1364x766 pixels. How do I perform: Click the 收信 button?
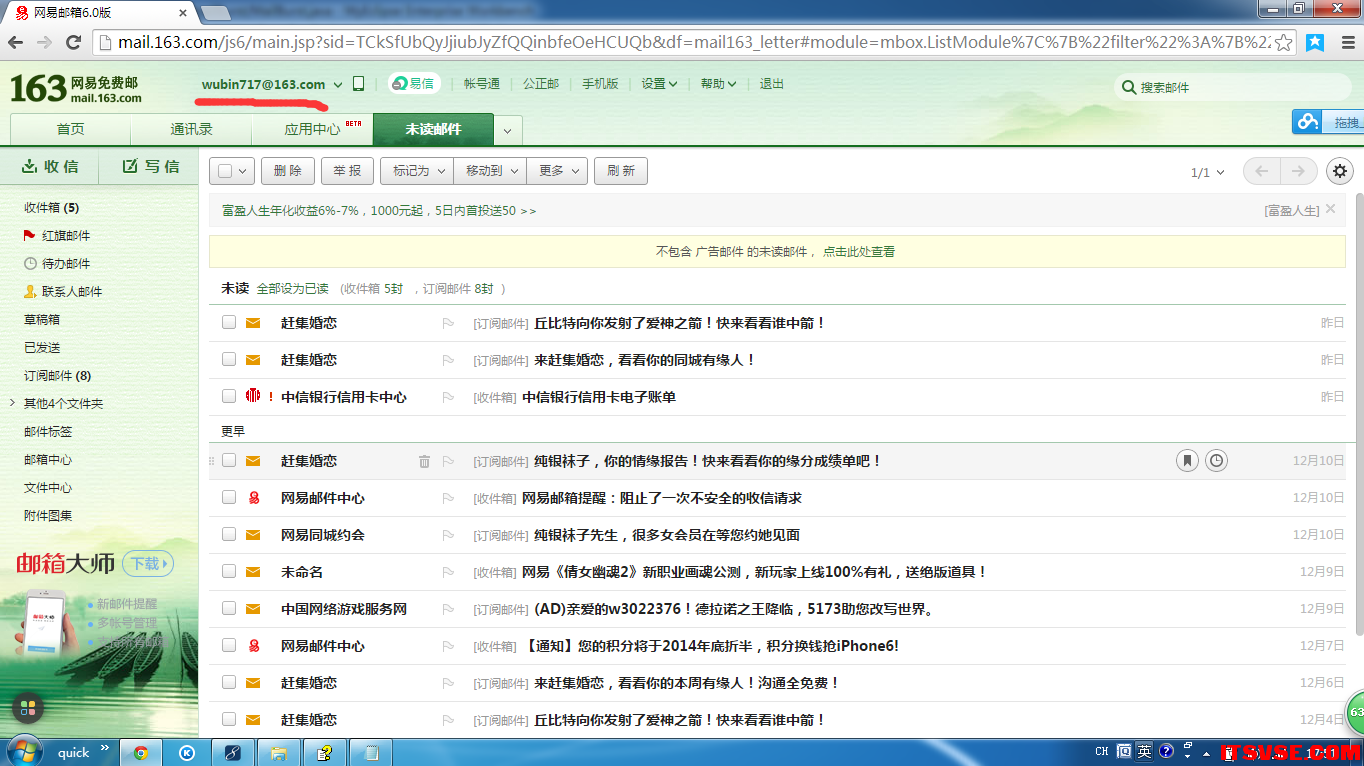point(50,166)
